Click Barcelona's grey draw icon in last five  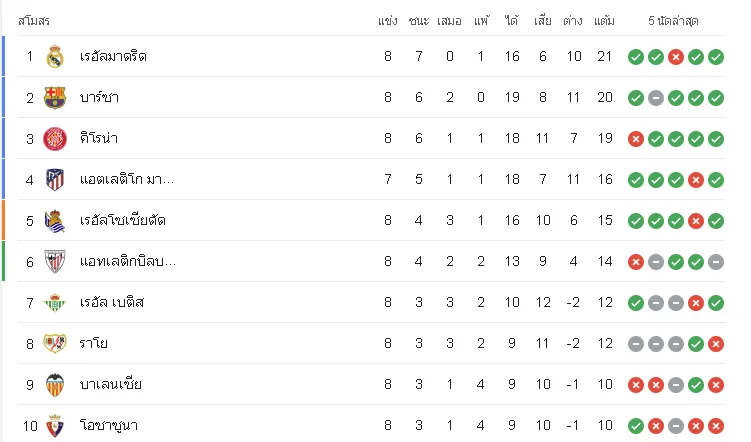(656, 98)
